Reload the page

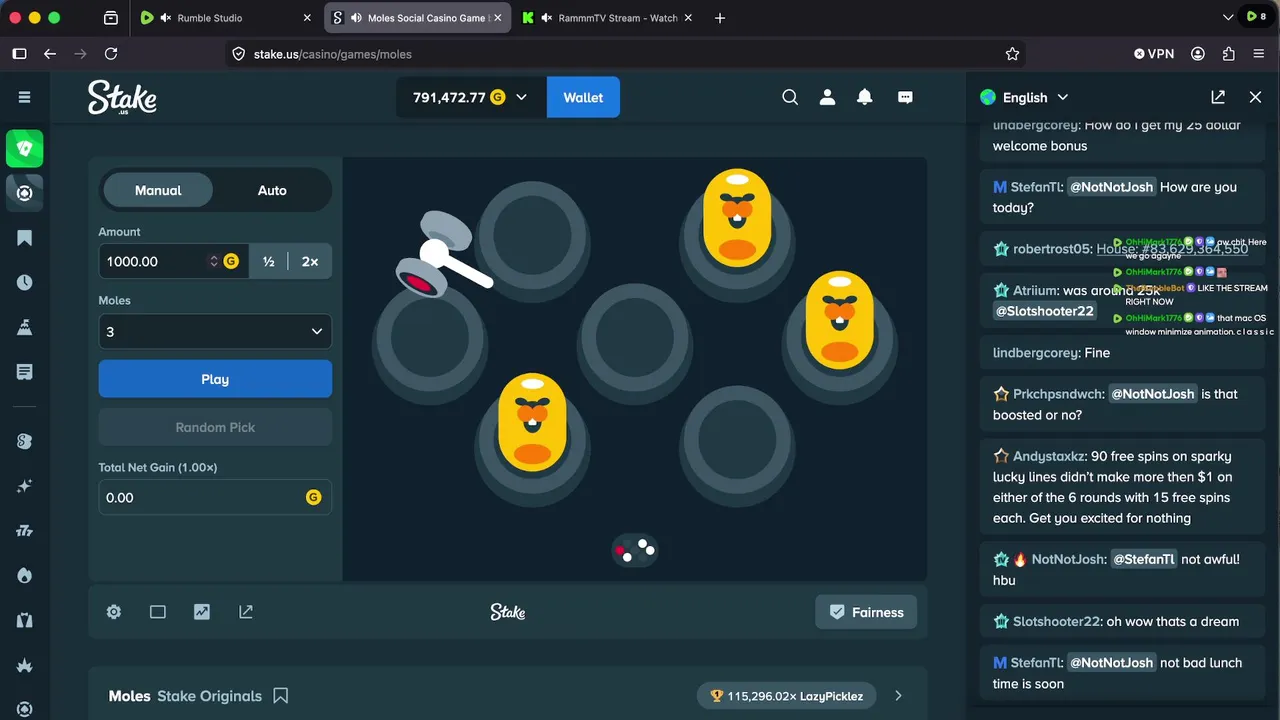[x=111, y=54]
